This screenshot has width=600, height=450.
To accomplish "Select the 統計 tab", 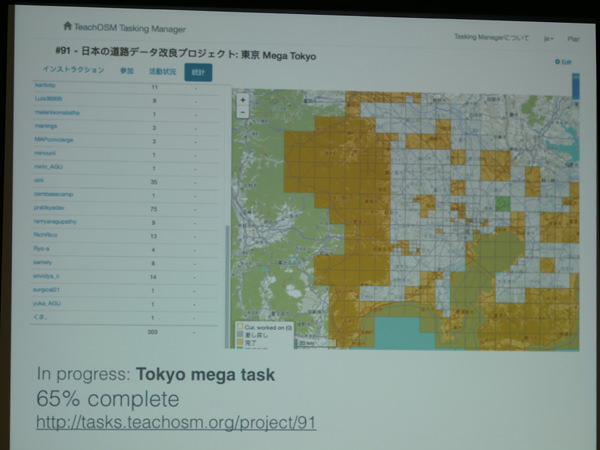I will click(x=198, y=73).
